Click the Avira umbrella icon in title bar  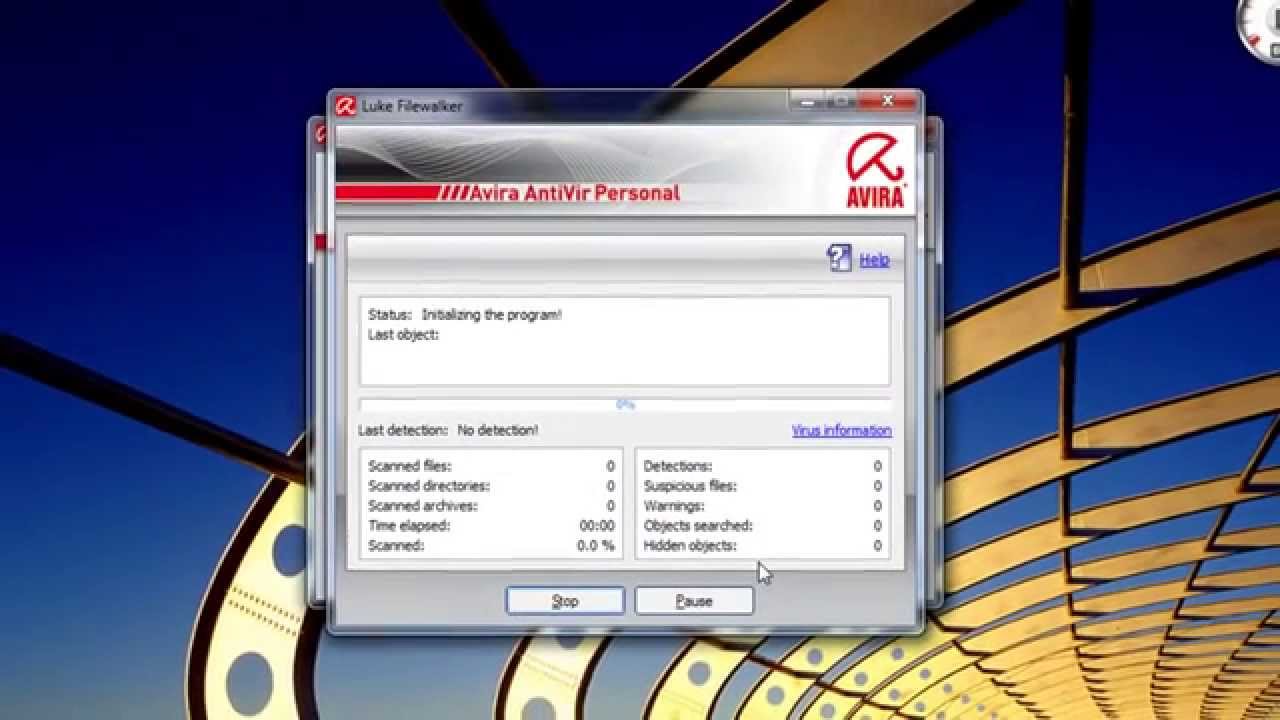(x=346, y=106)
